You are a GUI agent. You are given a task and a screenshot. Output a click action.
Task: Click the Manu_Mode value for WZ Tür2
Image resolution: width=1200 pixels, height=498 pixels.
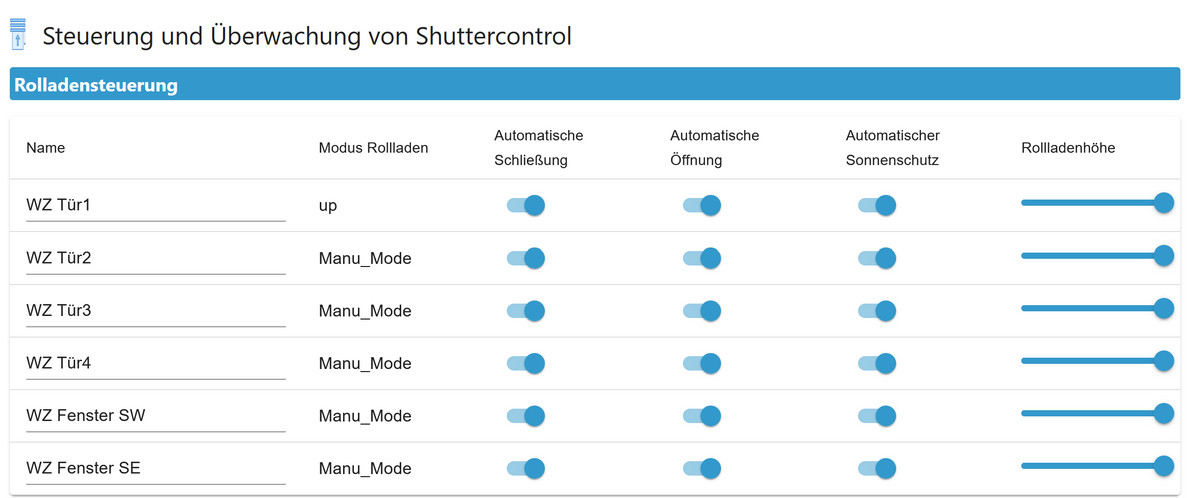[x=365, y=258]
